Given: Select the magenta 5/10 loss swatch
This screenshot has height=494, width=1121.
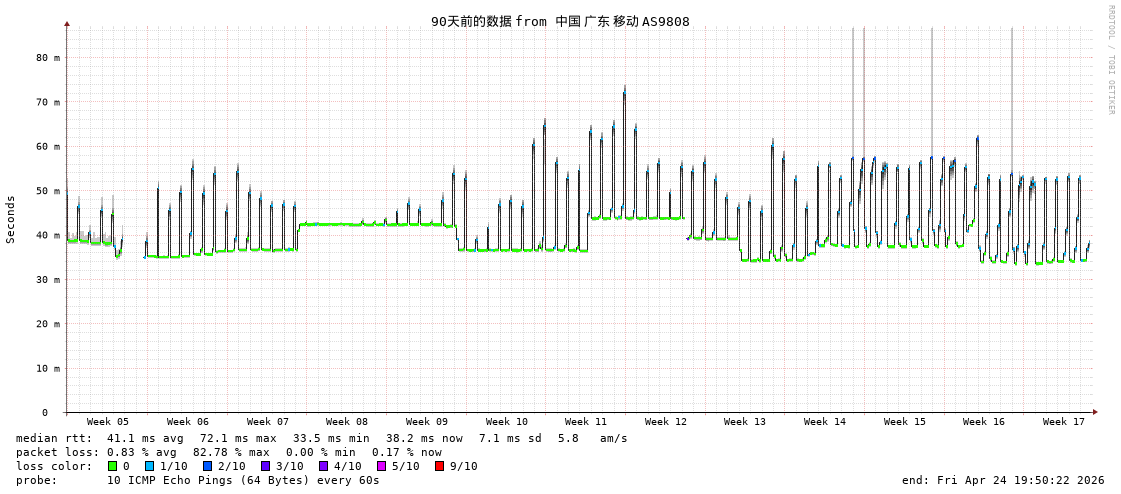Looking at the screenshot, I should click(x=381, y=466).
